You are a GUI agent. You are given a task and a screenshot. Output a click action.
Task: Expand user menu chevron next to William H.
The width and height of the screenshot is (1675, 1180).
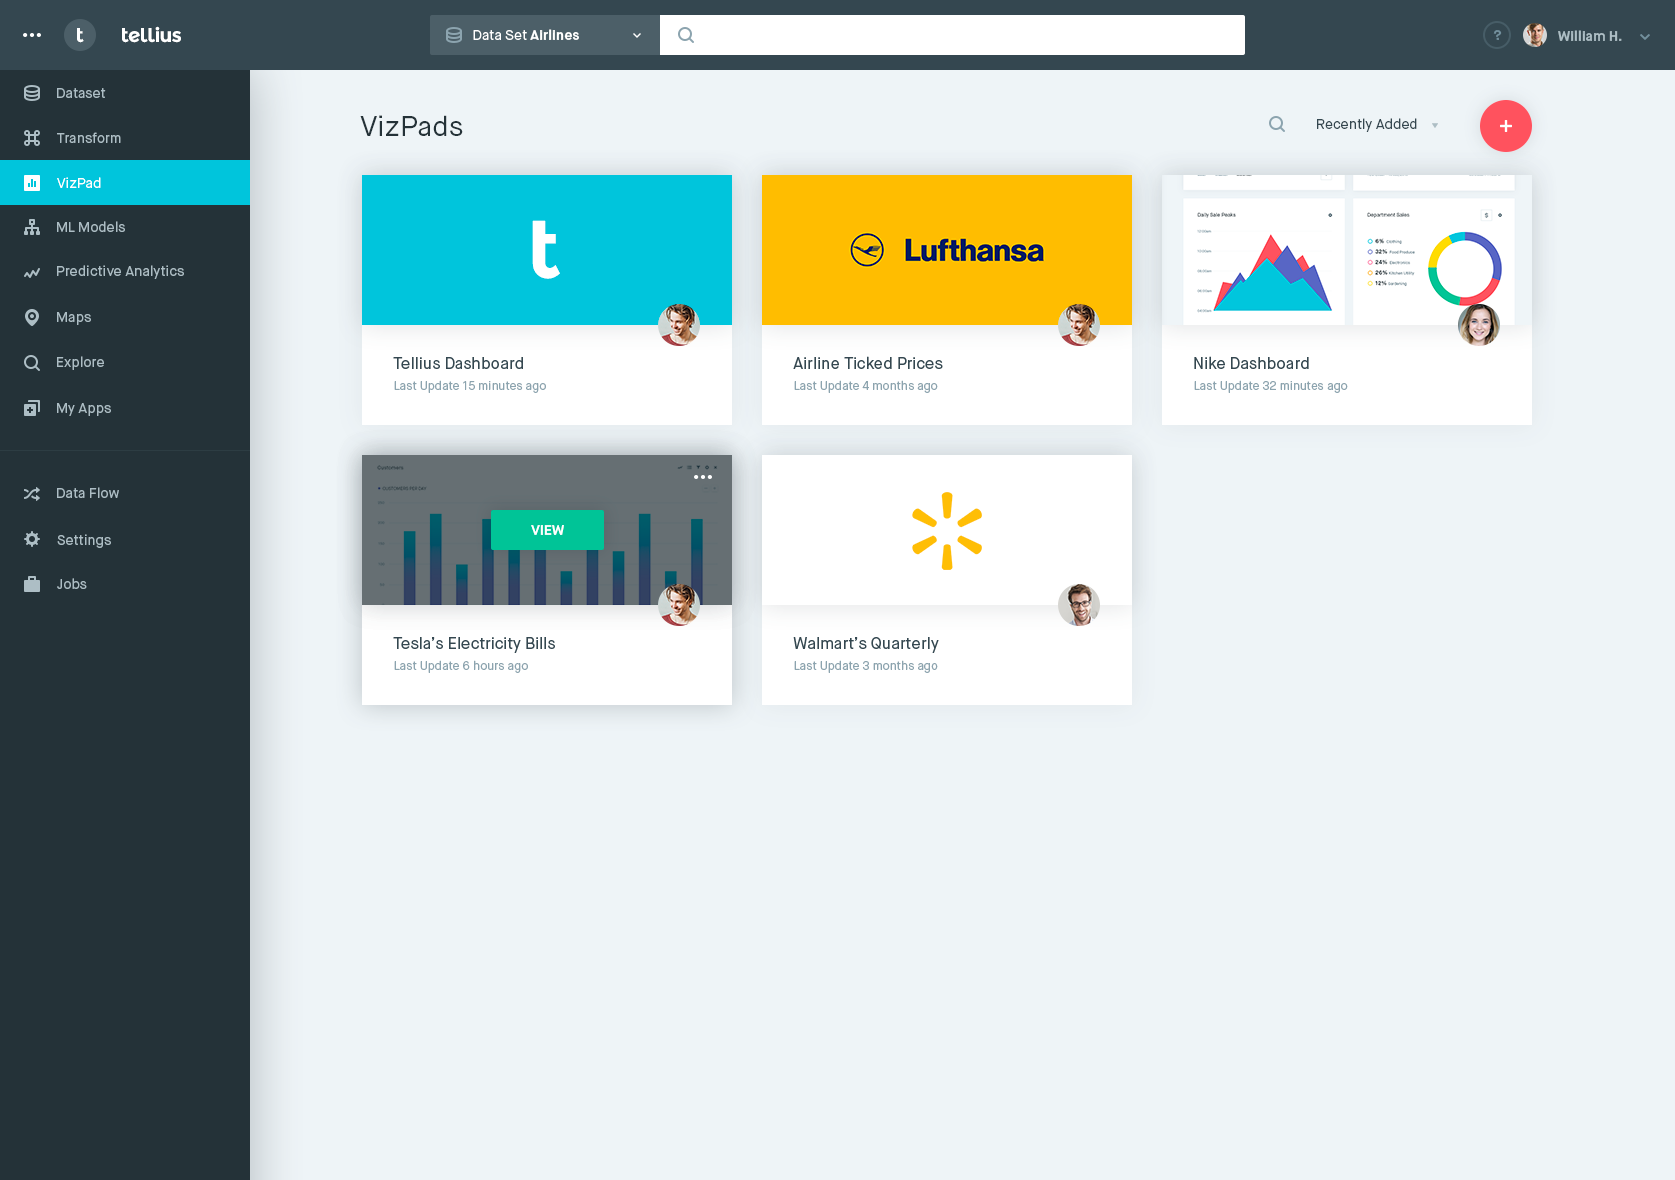click(1645, 36)
